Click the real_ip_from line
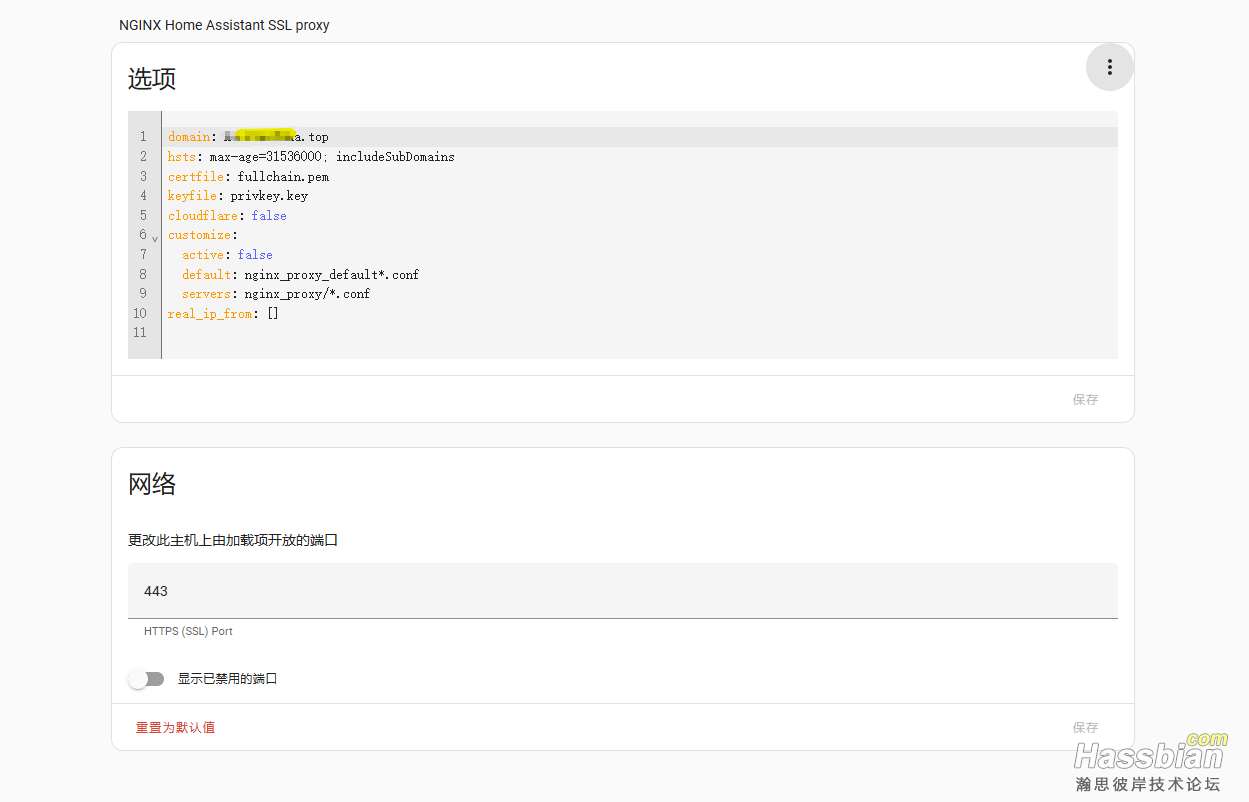 tap(223, 313)
